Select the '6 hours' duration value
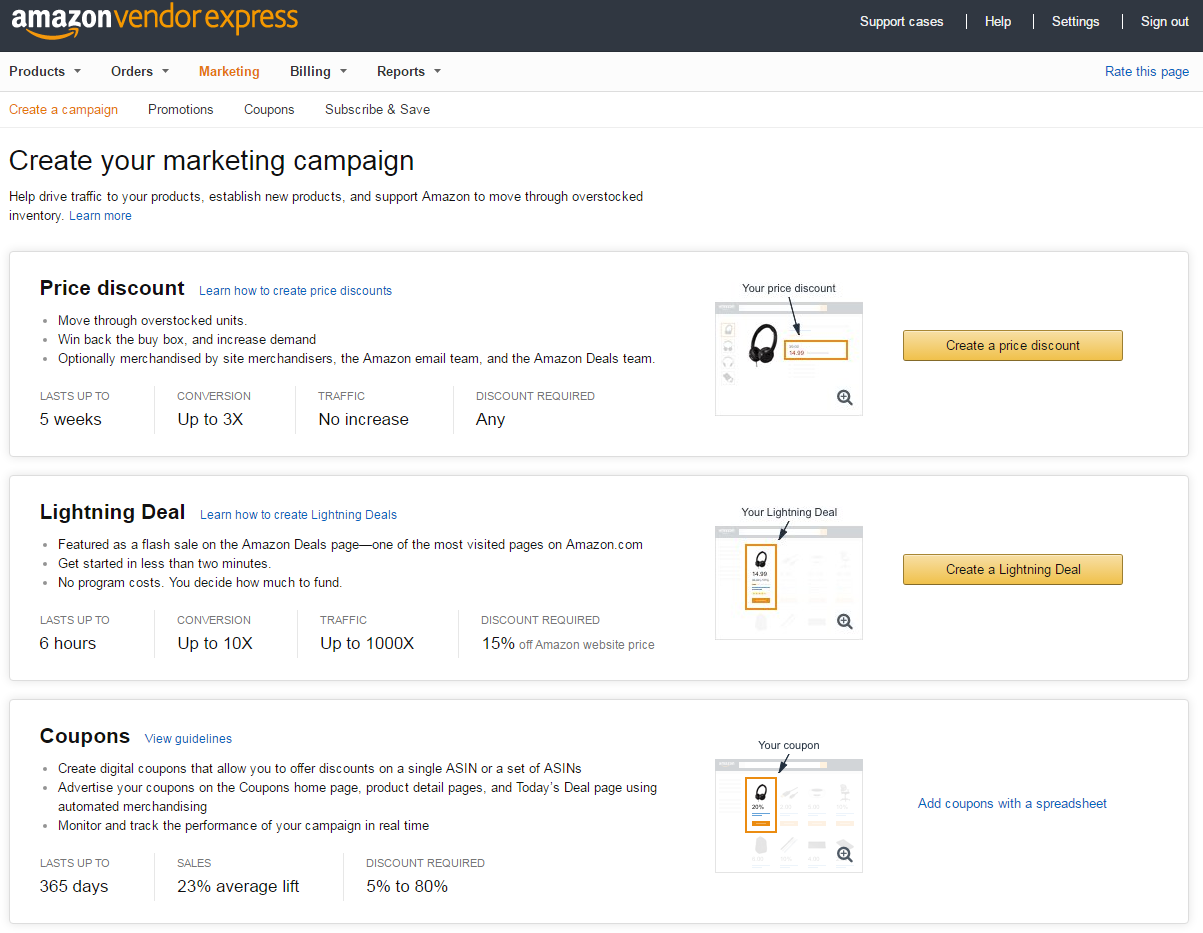Viewport: 1203px width, 933px height. (x=68, y=643)
